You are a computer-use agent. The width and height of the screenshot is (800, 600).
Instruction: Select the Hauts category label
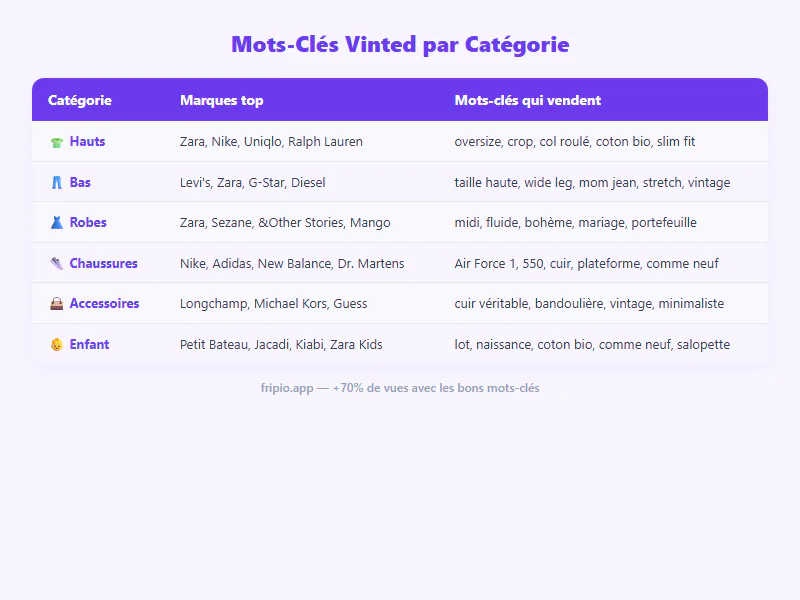87,141
